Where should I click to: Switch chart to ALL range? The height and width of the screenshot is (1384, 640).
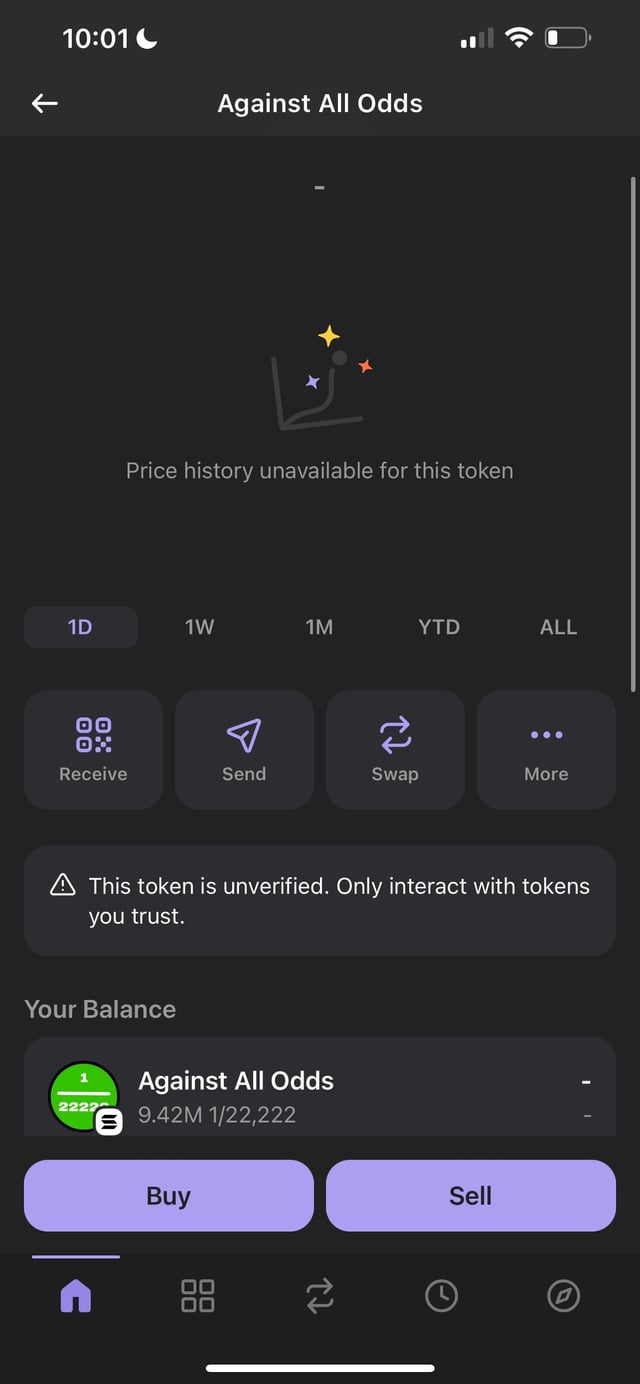point(558,627)
